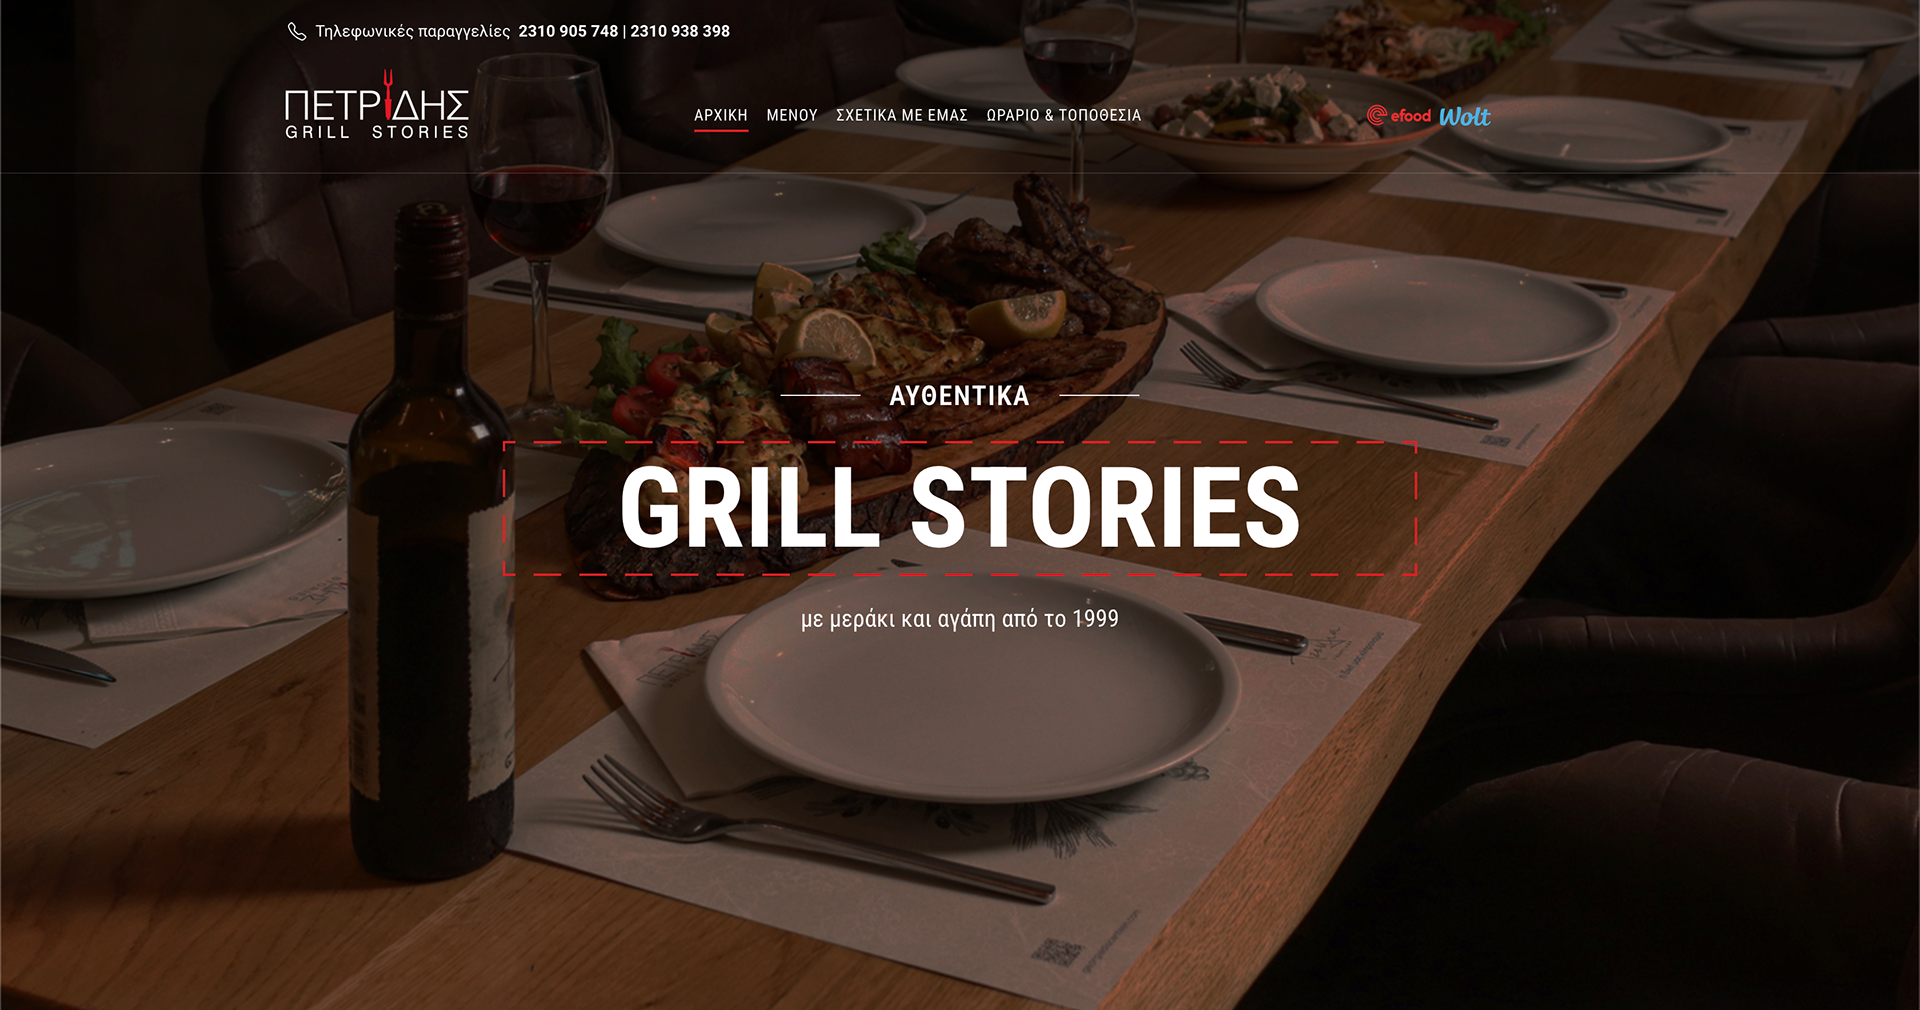Image resolution: width=1920 pixels, height=1010 pixels.
Task: Open ΩΡΑΡΙΟ & ΤΟΠΟΘΕΣΙΑ page
Action: [1064, 115]
